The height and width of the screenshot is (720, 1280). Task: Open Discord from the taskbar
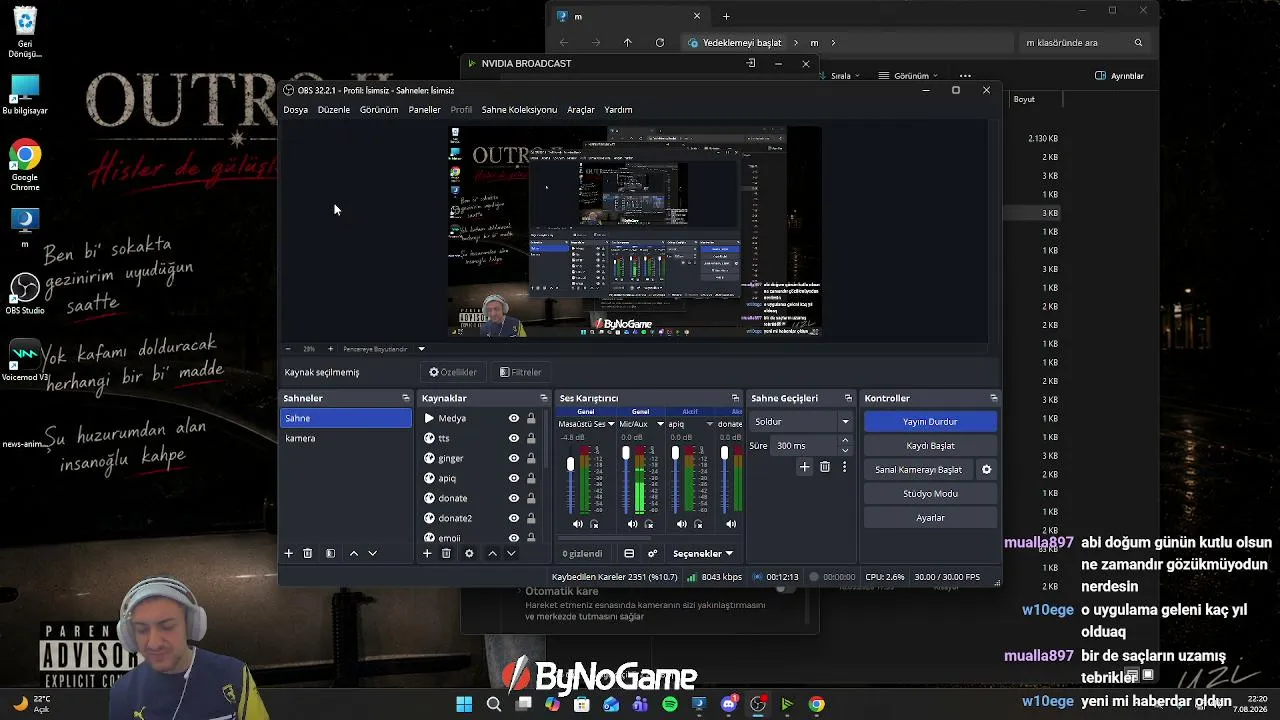[728, 704]
